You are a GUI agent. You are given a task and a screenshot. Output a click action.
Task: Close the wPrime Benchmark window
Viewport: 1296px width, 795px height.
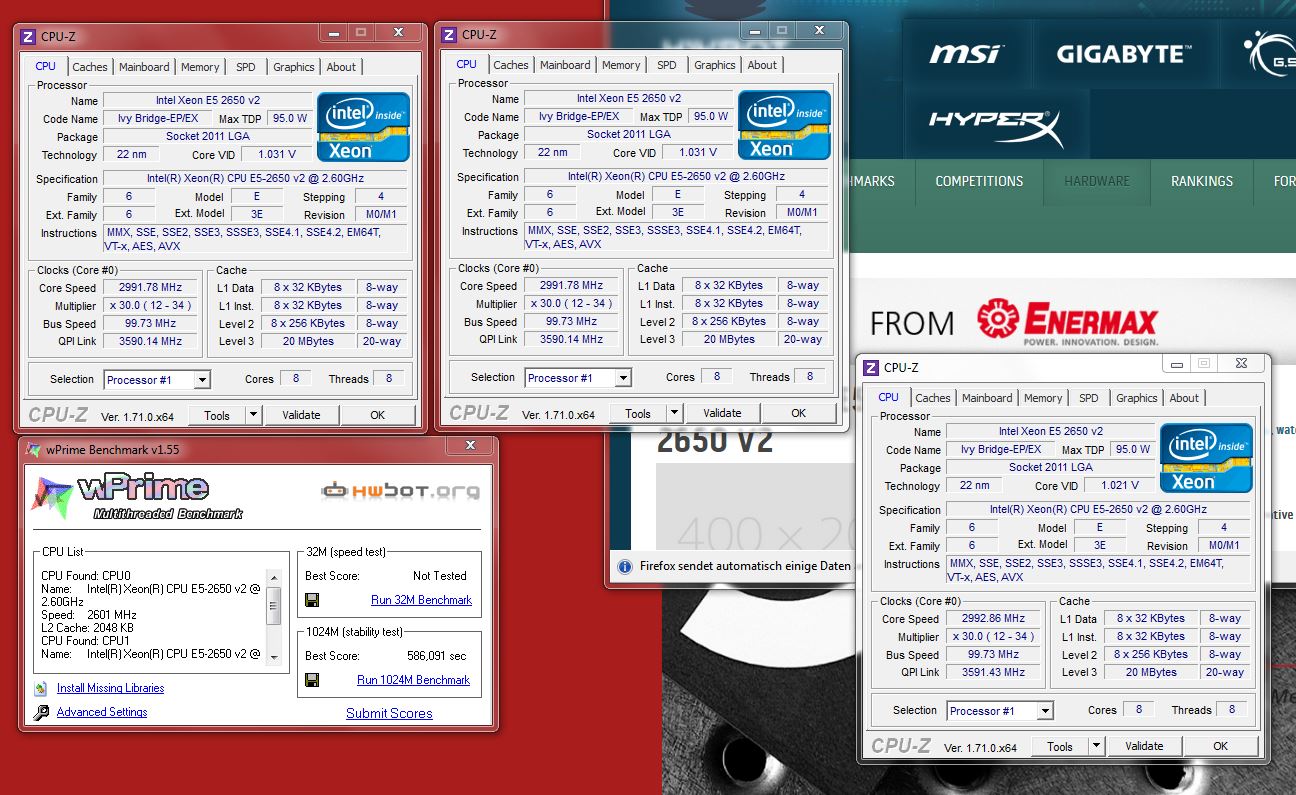click(x=469, y=446)
